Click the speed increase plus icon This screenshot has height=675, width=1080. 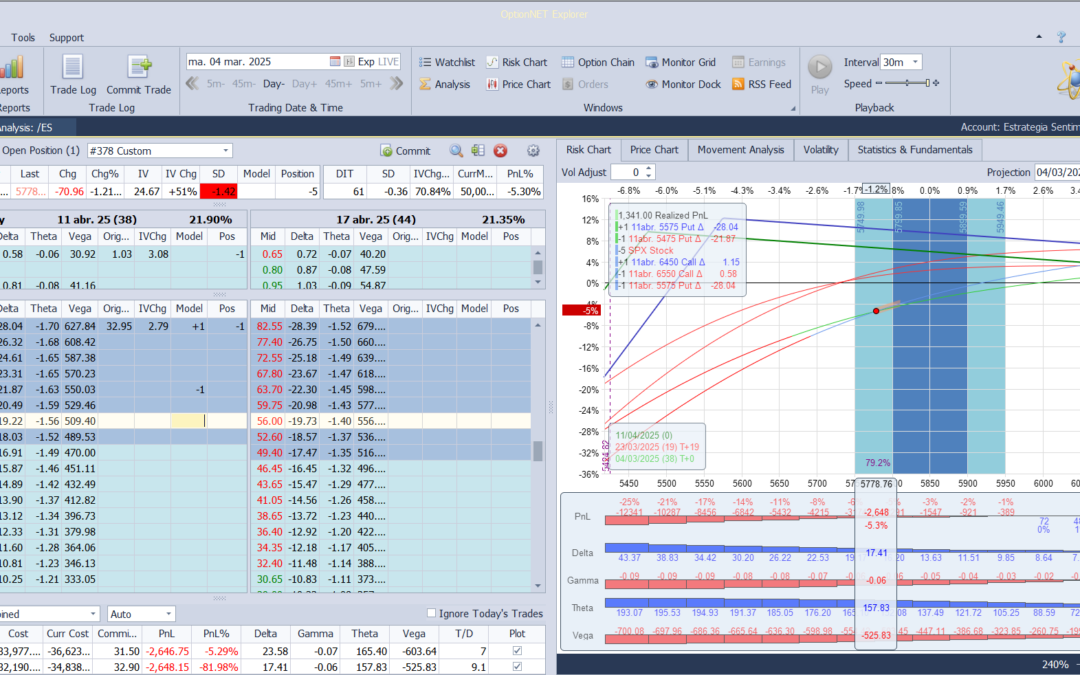tap(935, 83)
